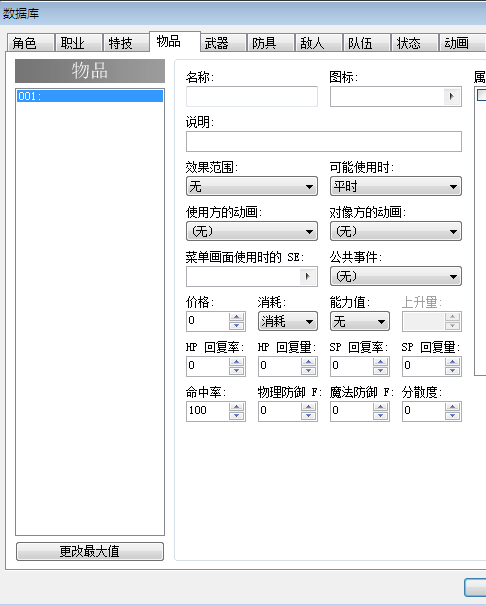Image resolution: width=486 pixels, height=605 pixels.
Task: Switch to the 角色 tab
Action: pos(30,42)
